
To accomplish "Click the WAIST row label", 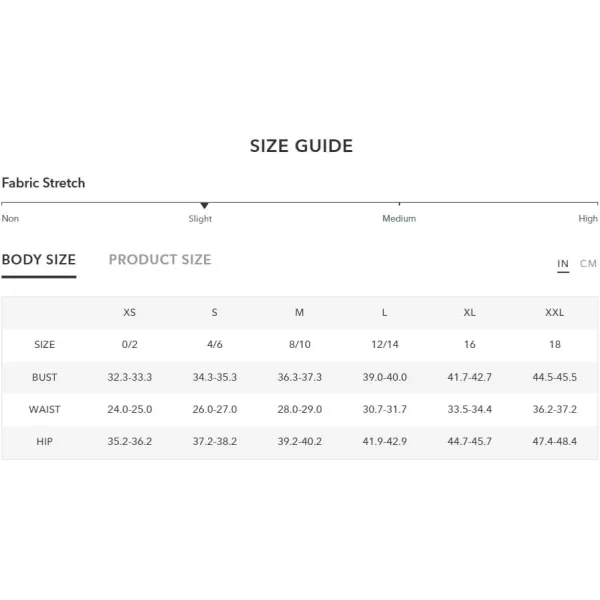I will pos(44,409).
